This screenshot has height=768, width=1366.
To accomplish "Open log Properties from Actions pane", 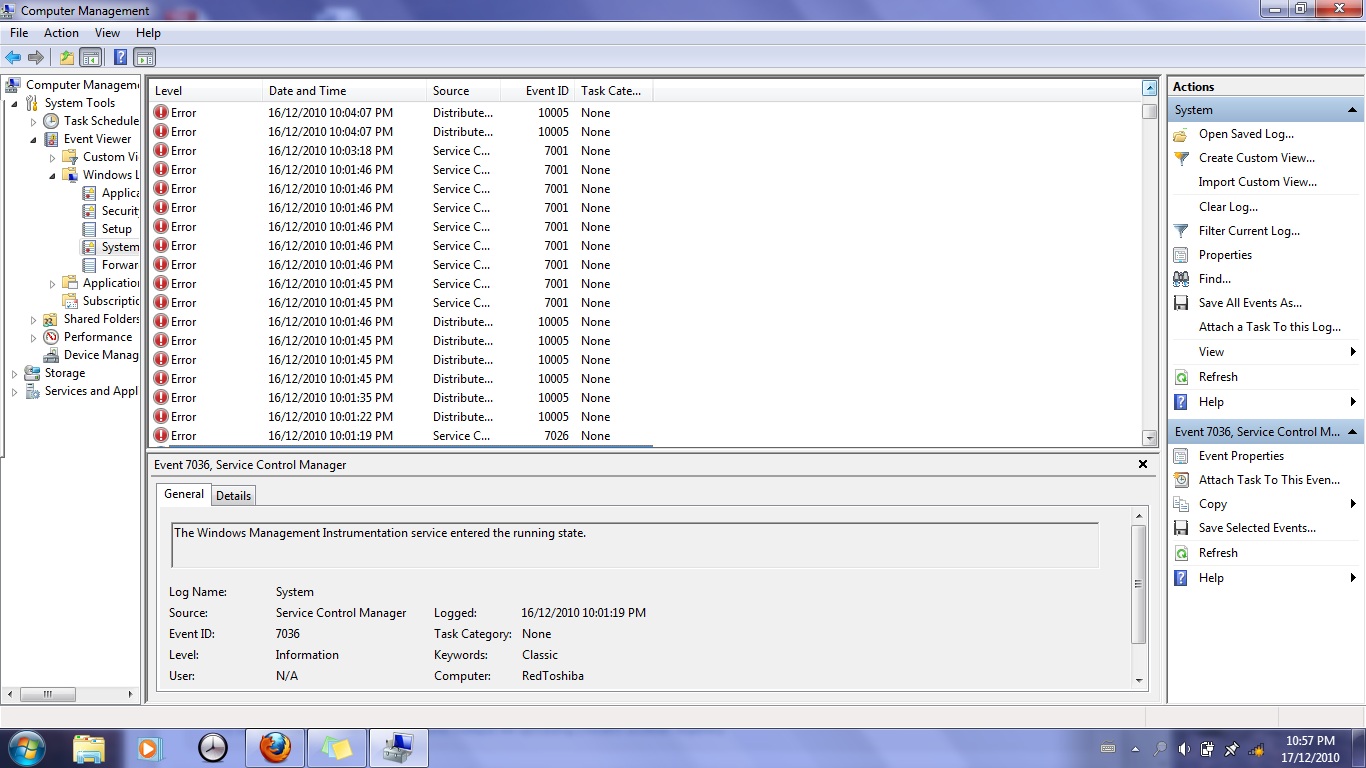I will click(x=1225, y=255).
